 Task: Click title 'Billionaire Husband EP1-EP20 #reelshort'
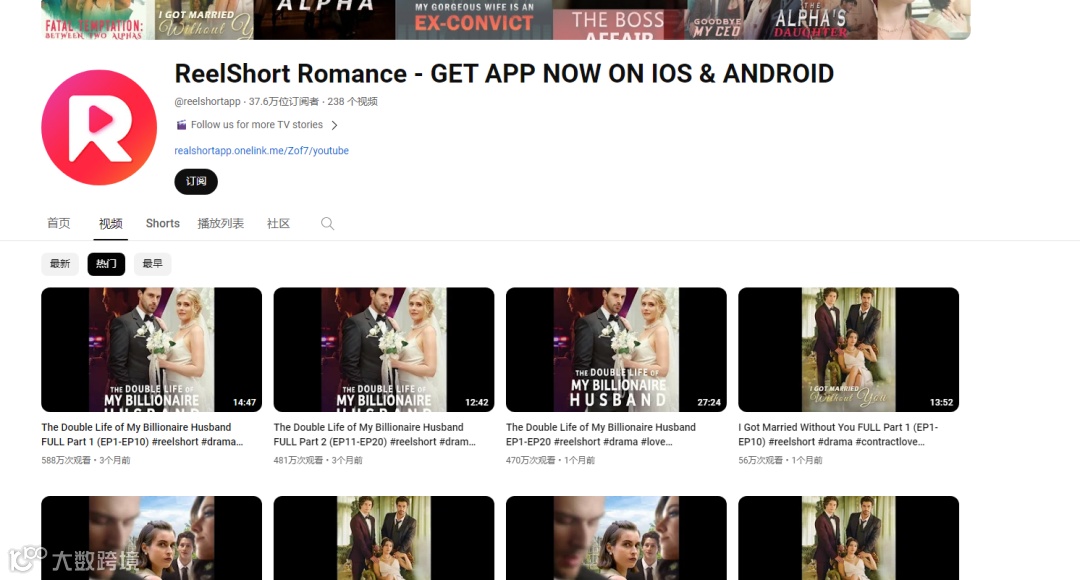pos(601,435)
